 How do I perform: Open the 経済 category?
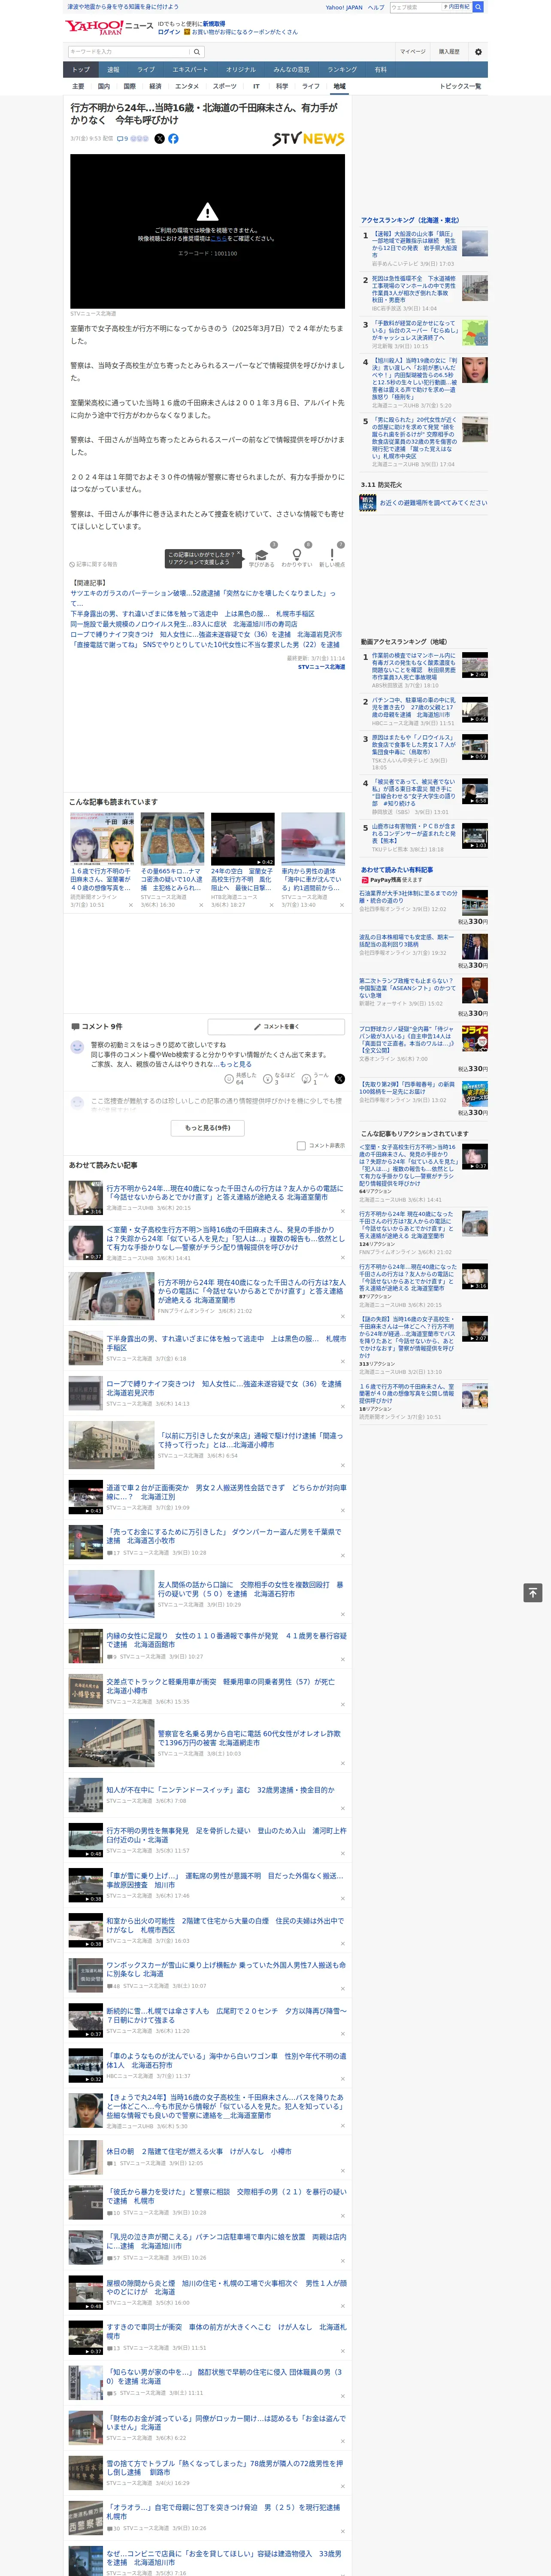(155, 86)
